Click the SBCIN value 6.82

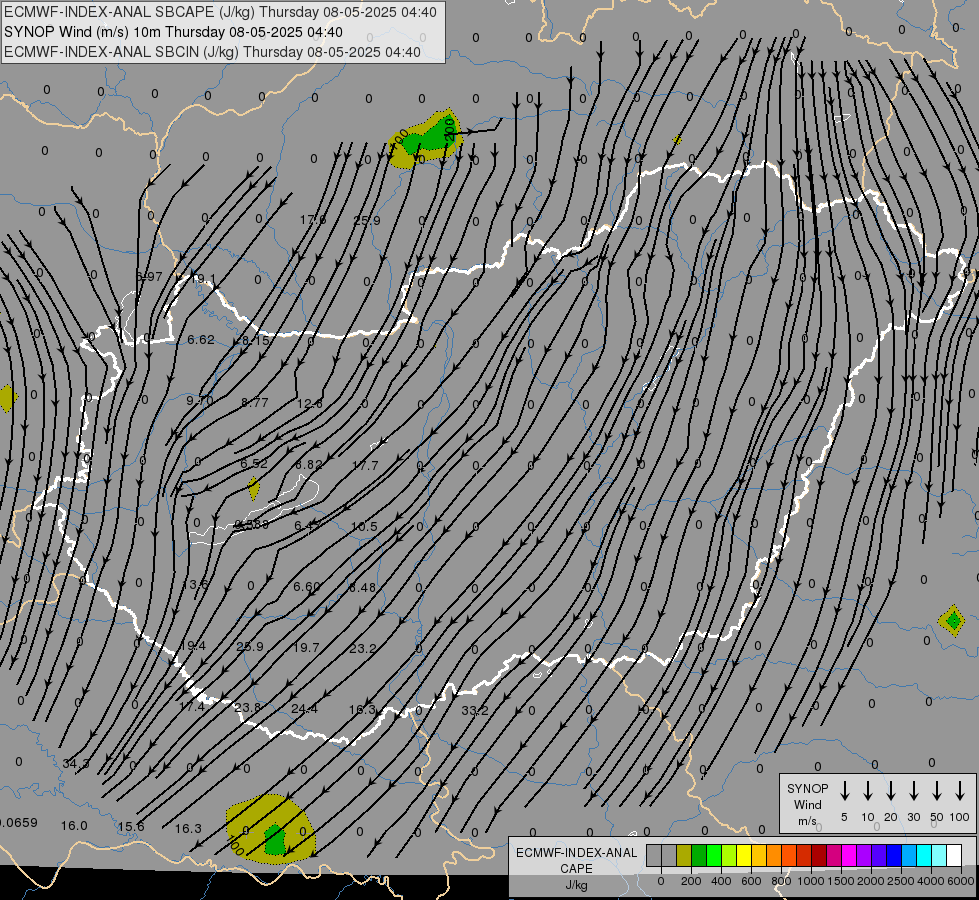point(309,465)
